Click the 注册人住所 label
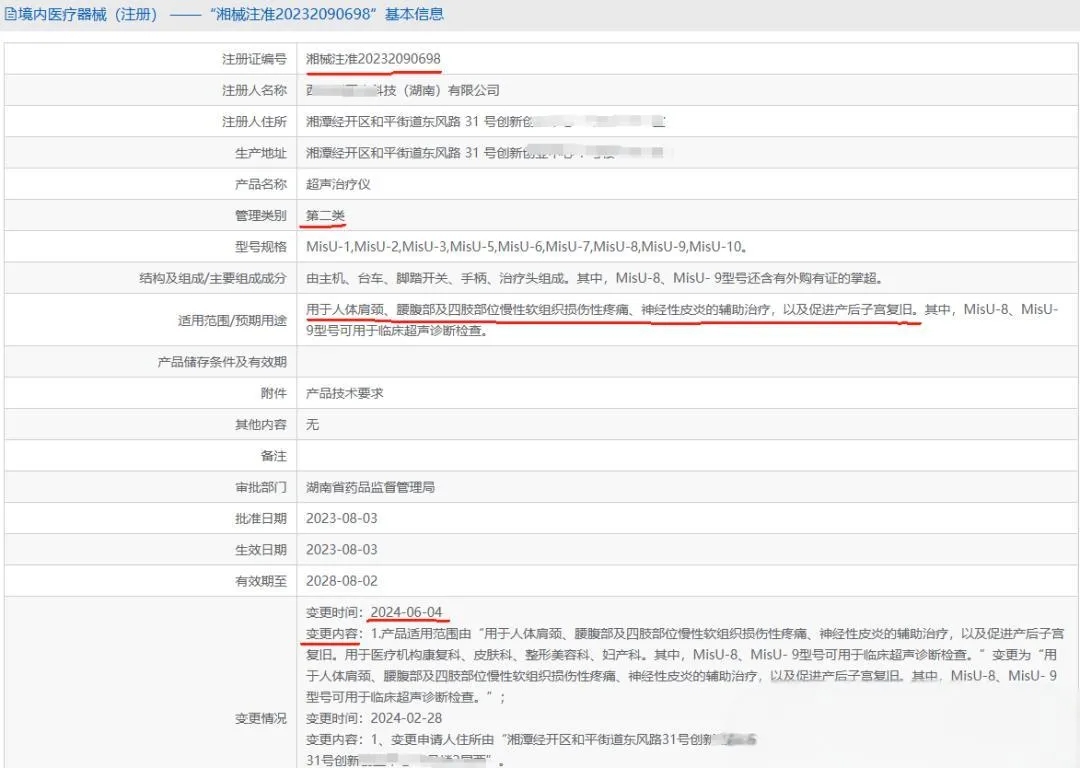This screenshot has height=768, width=1080. (254, 121)
